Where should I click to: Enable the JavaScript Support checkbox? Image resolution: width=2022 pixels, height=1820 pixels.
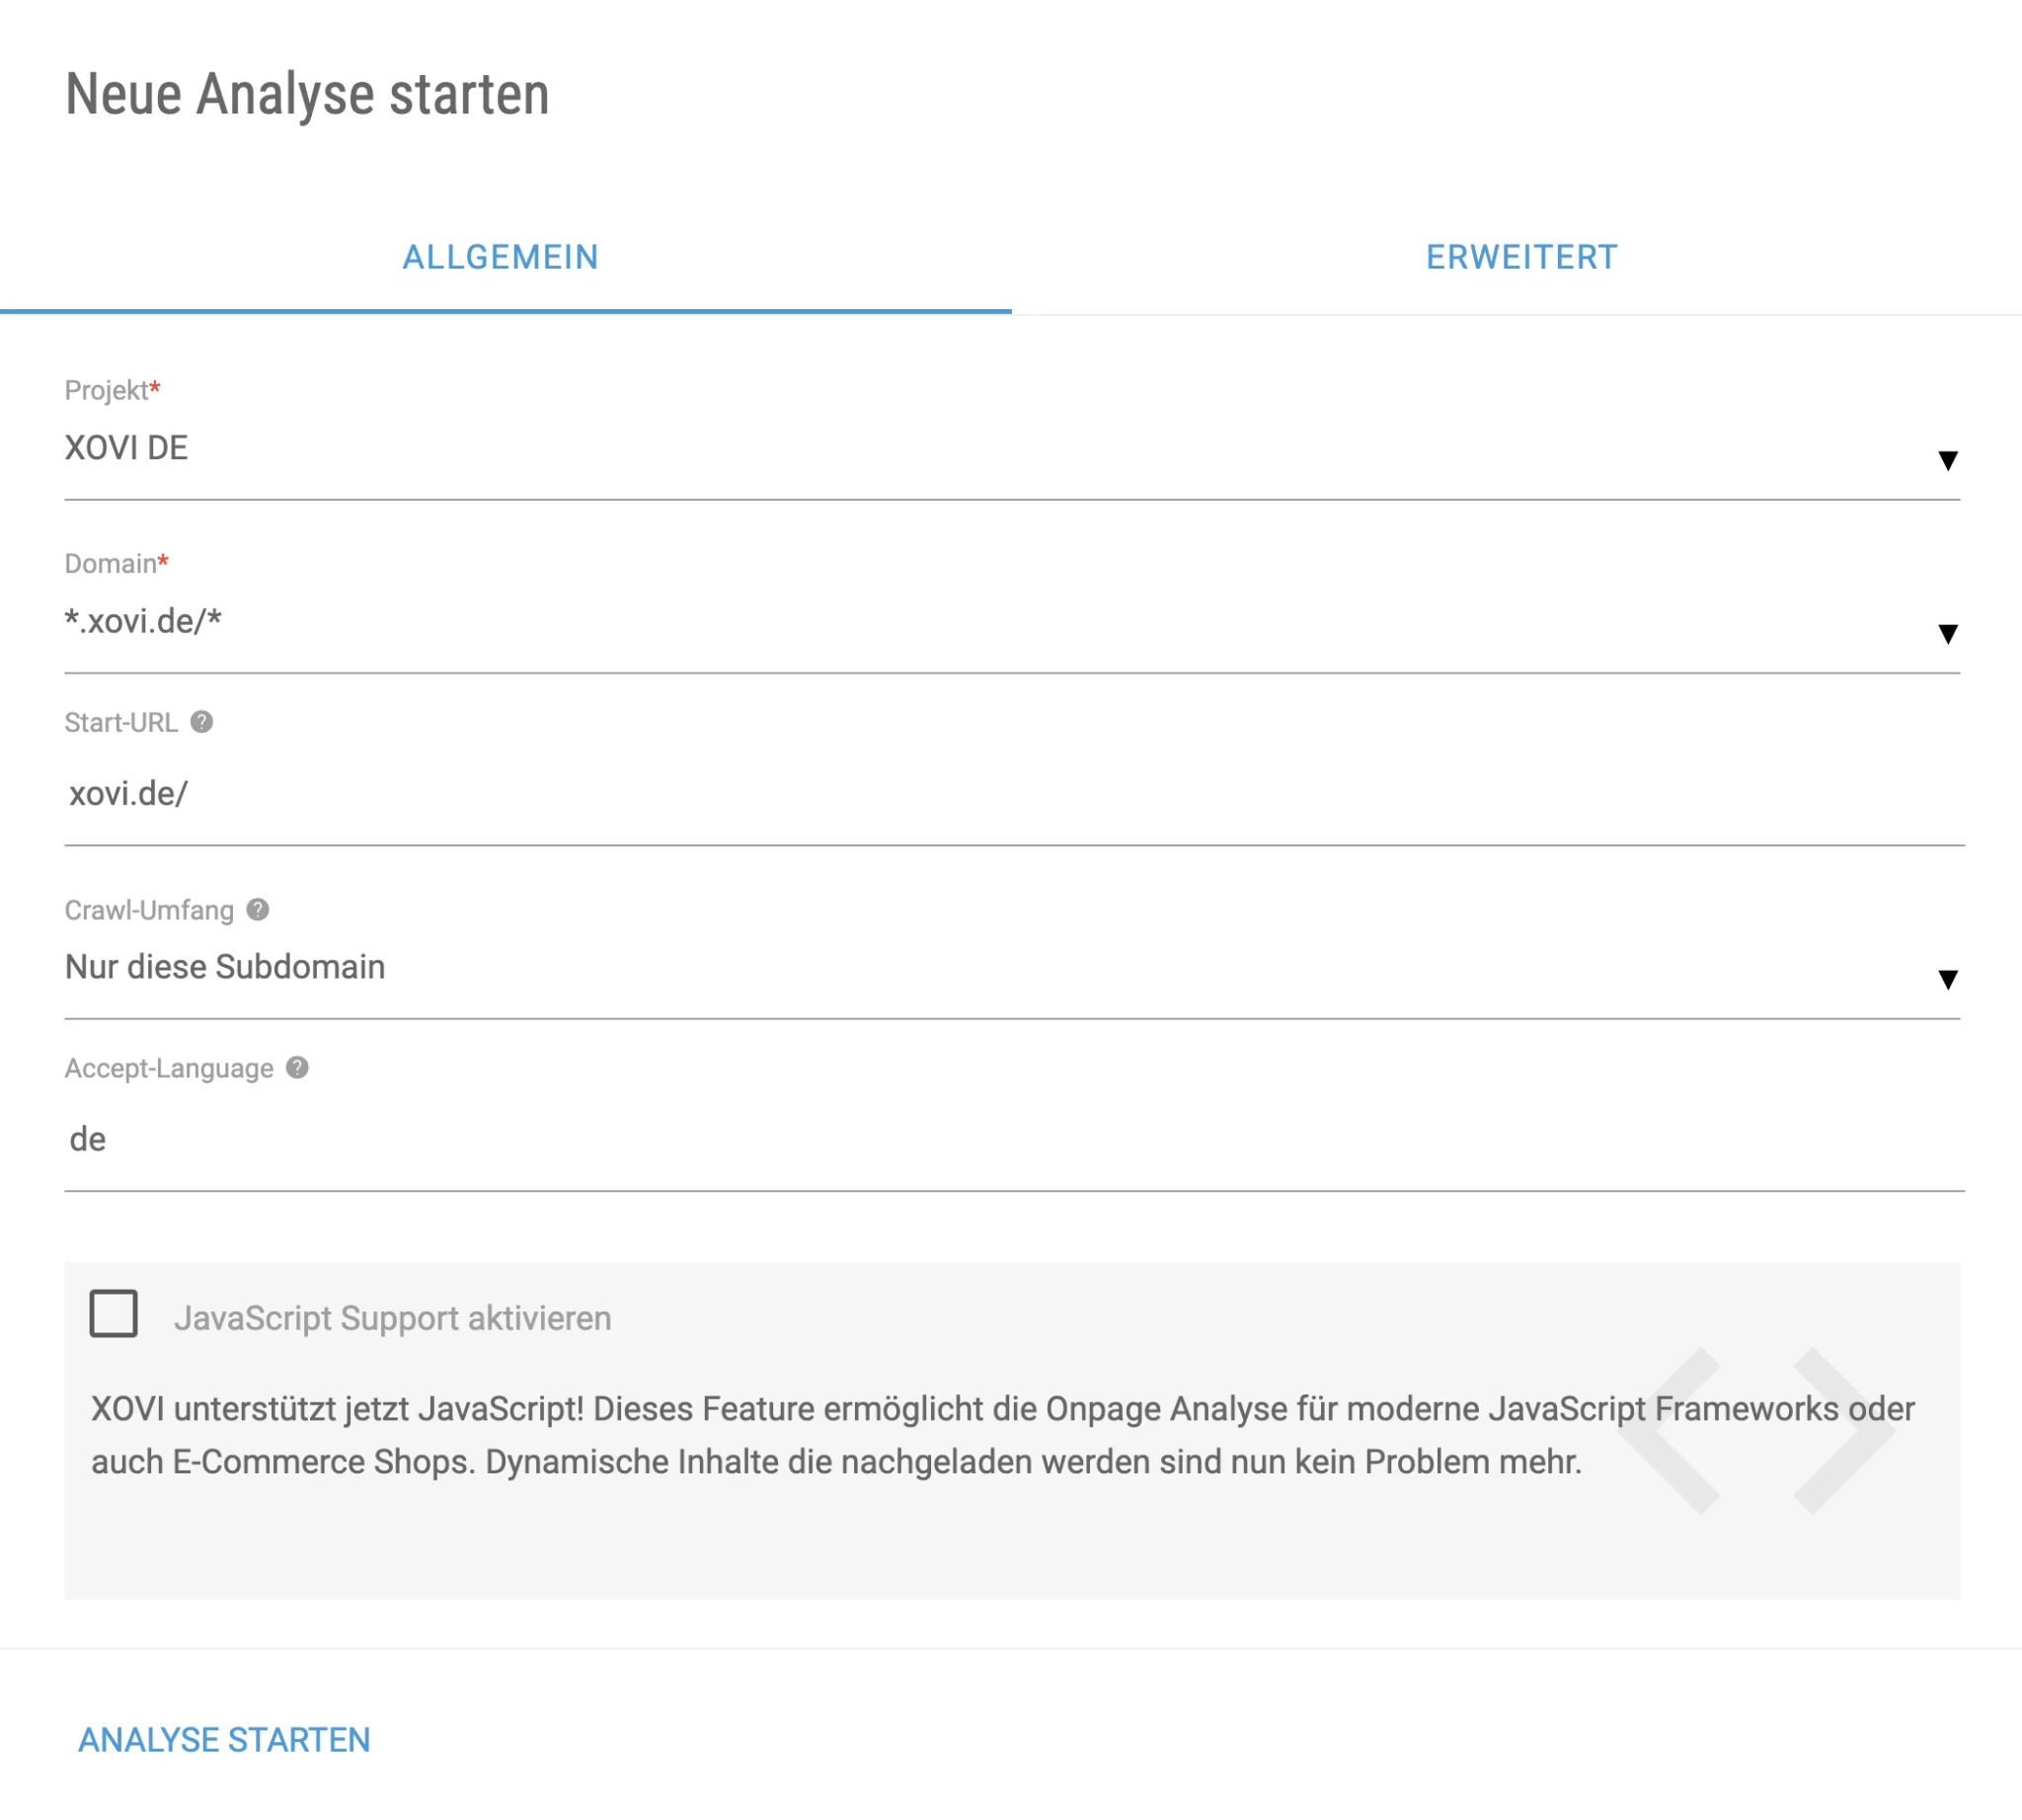point(114,1314)
